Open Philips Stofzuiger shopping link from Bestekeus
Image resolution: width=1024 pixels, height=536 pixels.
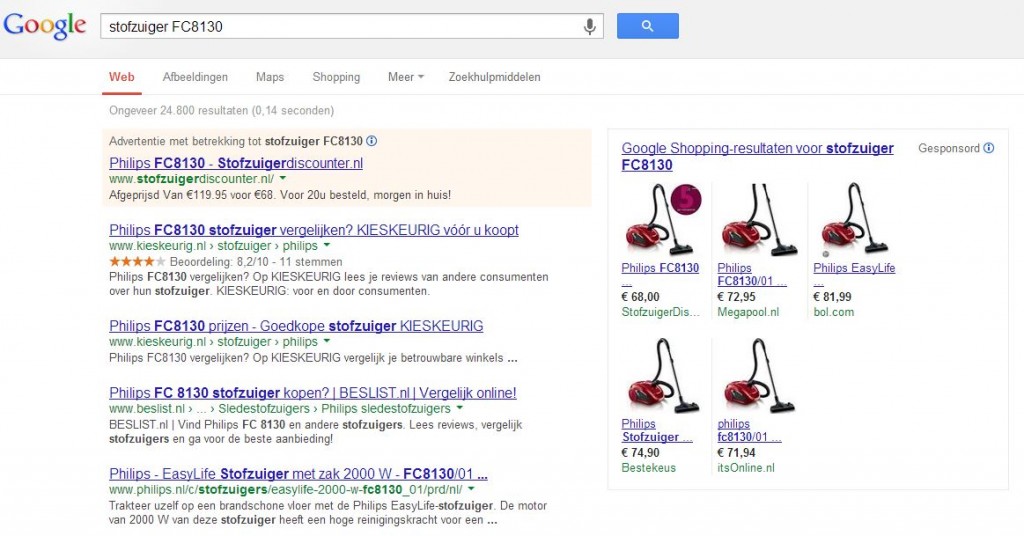click(x=656, y=430)
